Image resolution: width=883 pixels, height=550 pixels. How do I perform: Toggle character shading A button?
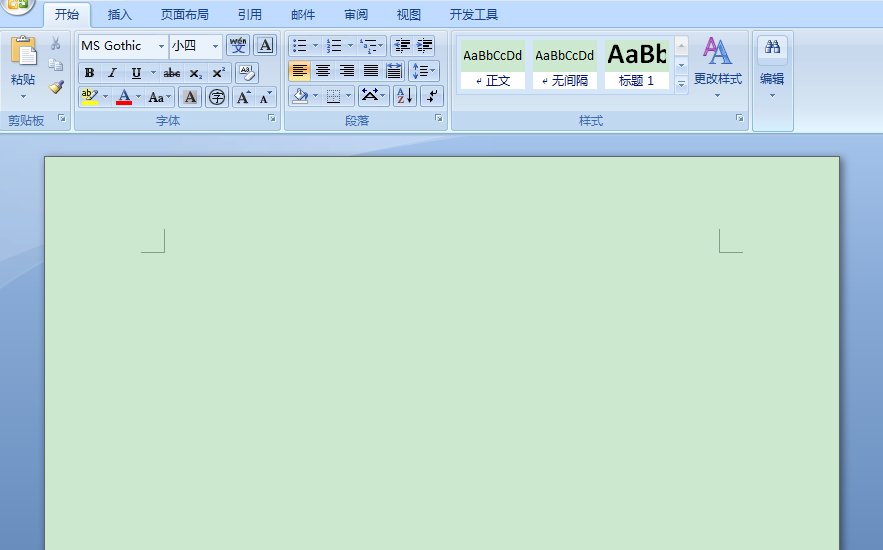point(190,97)
